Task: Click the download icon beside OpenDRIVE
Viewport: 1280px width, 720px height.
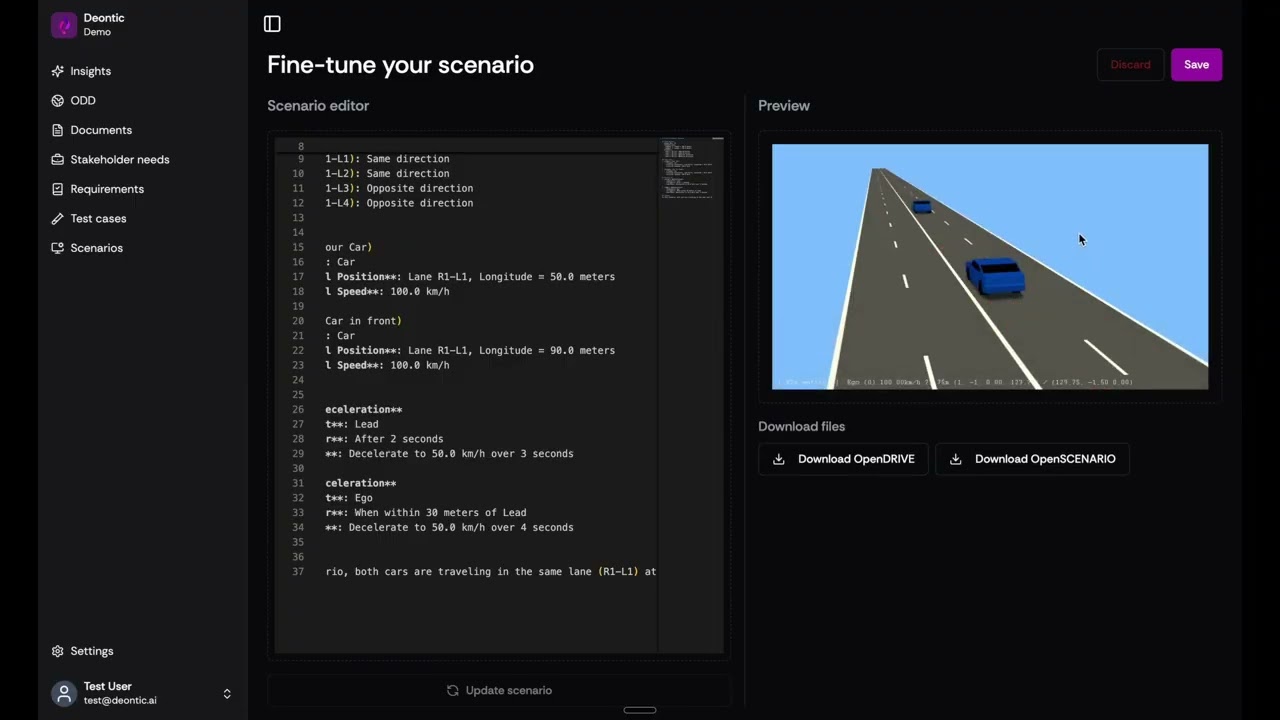Action: tap(779, 459)
